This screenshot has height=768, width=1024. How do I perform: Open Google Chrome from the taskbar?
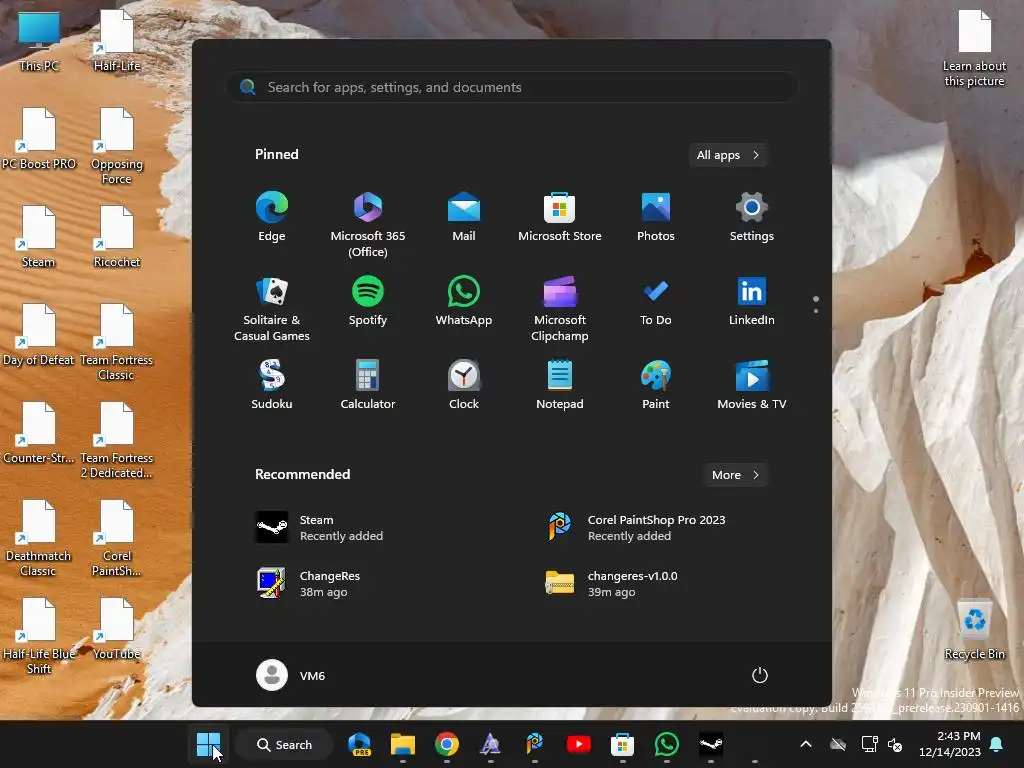pyautogui.click(x=447, y=744)
